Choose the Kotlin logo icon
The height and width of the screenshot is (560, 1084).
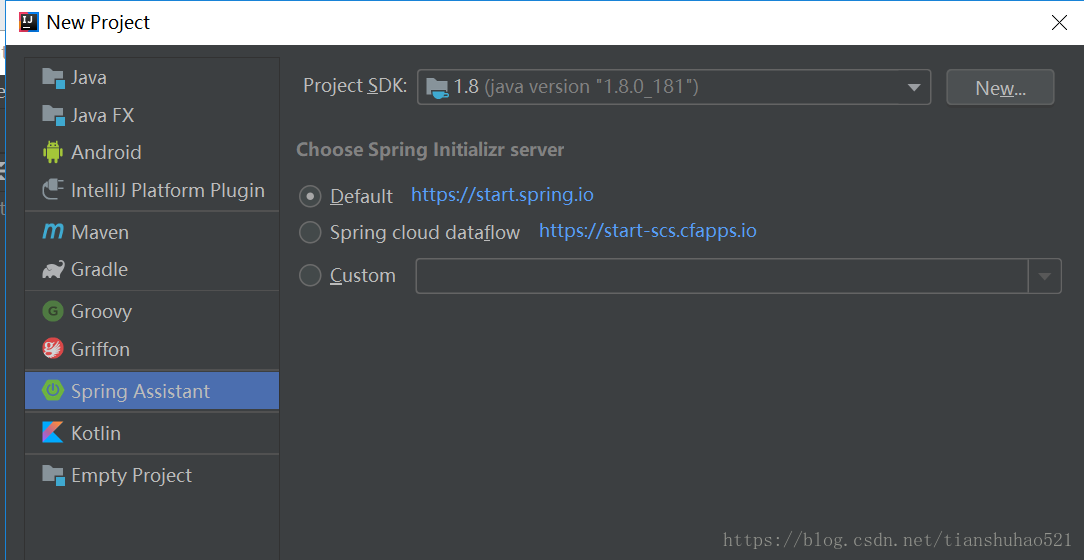point(53,433)
